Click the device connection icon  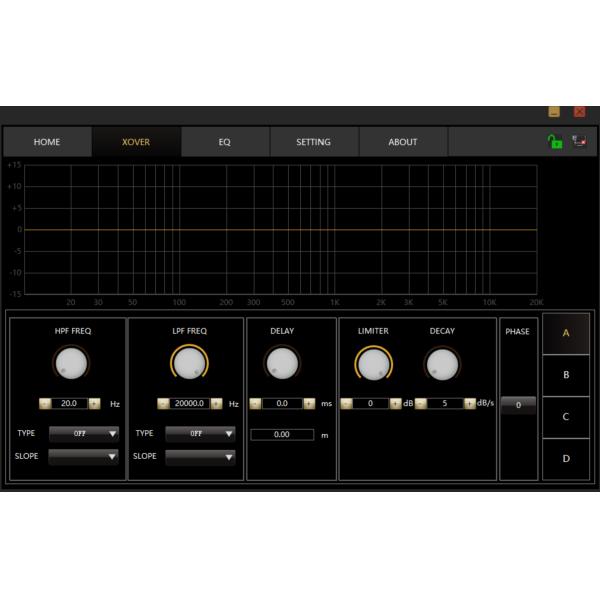click(x=579, y=142)
